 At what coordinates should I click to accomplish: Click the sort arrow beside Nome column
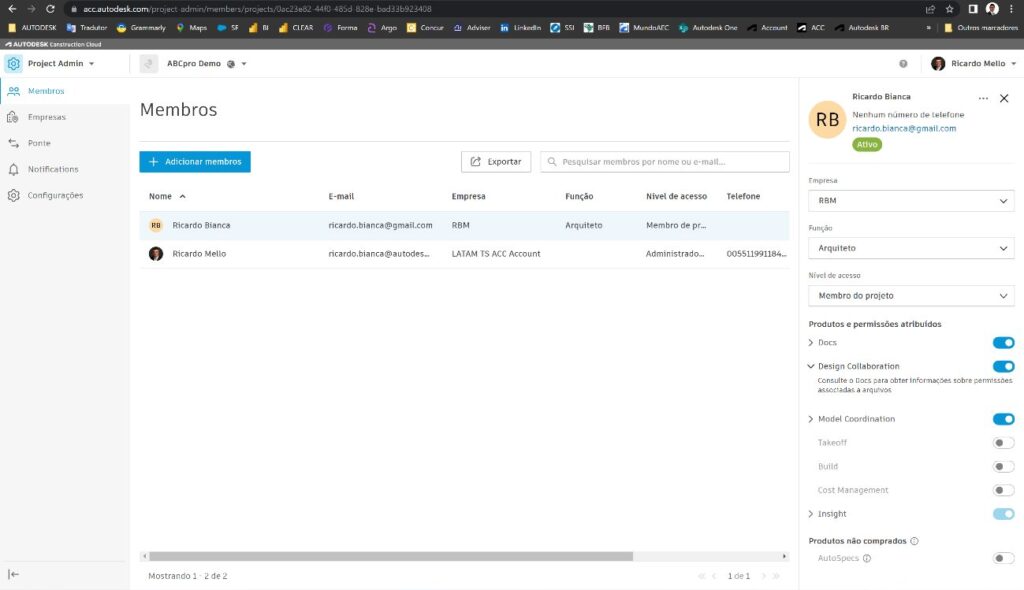click(x=183, y=196)
